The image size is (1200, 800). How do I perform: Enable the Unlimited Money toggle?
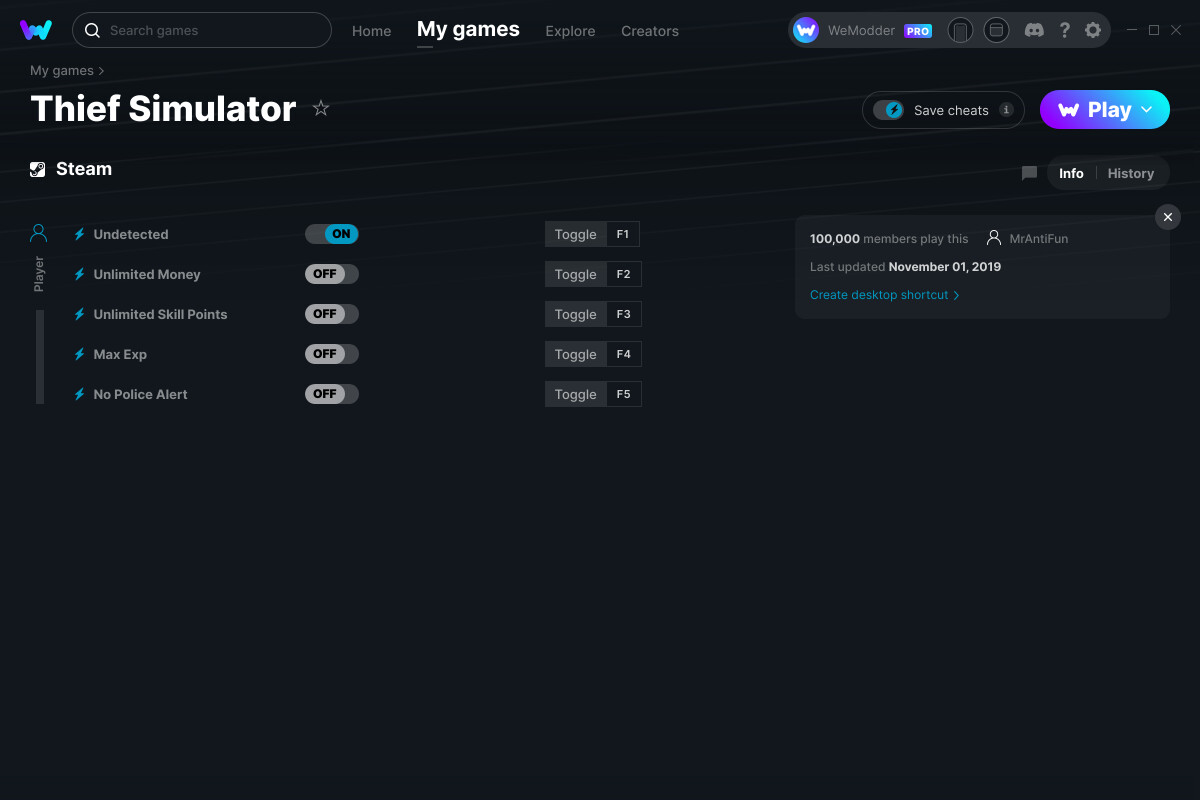332,274
